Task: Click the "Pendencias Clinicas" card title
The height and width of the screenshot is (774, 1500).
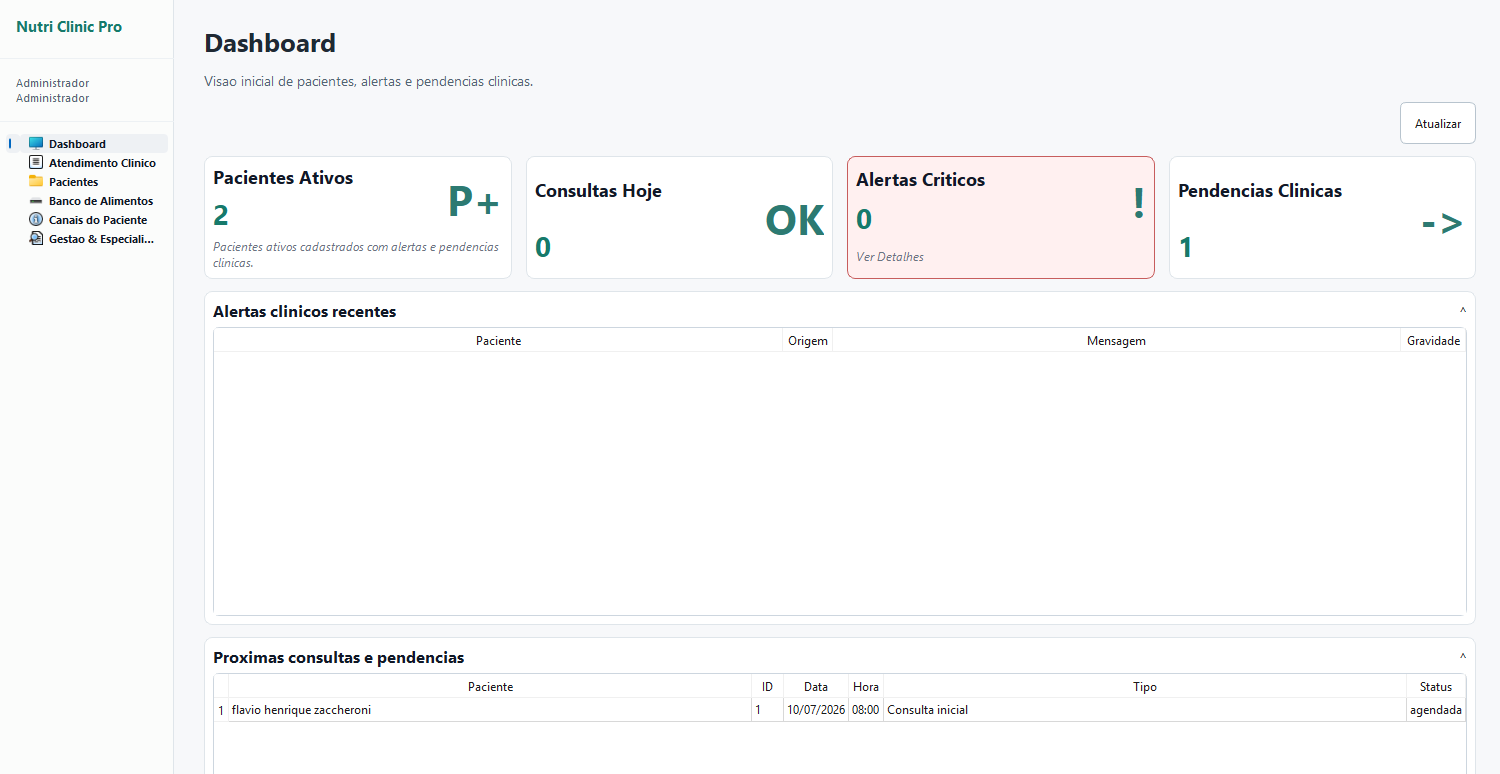Action: point(1260,191)
